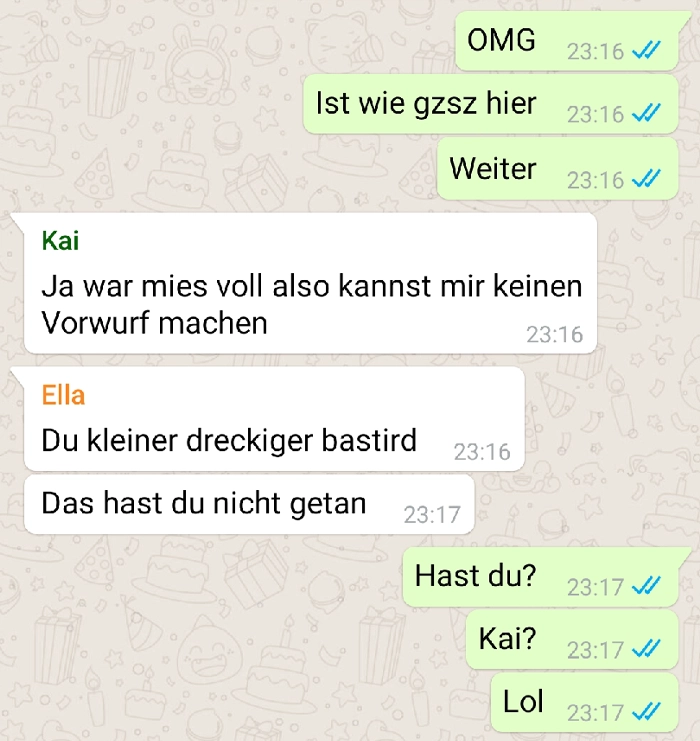Open Ella's contact via orange sender name

coord(63,395)
